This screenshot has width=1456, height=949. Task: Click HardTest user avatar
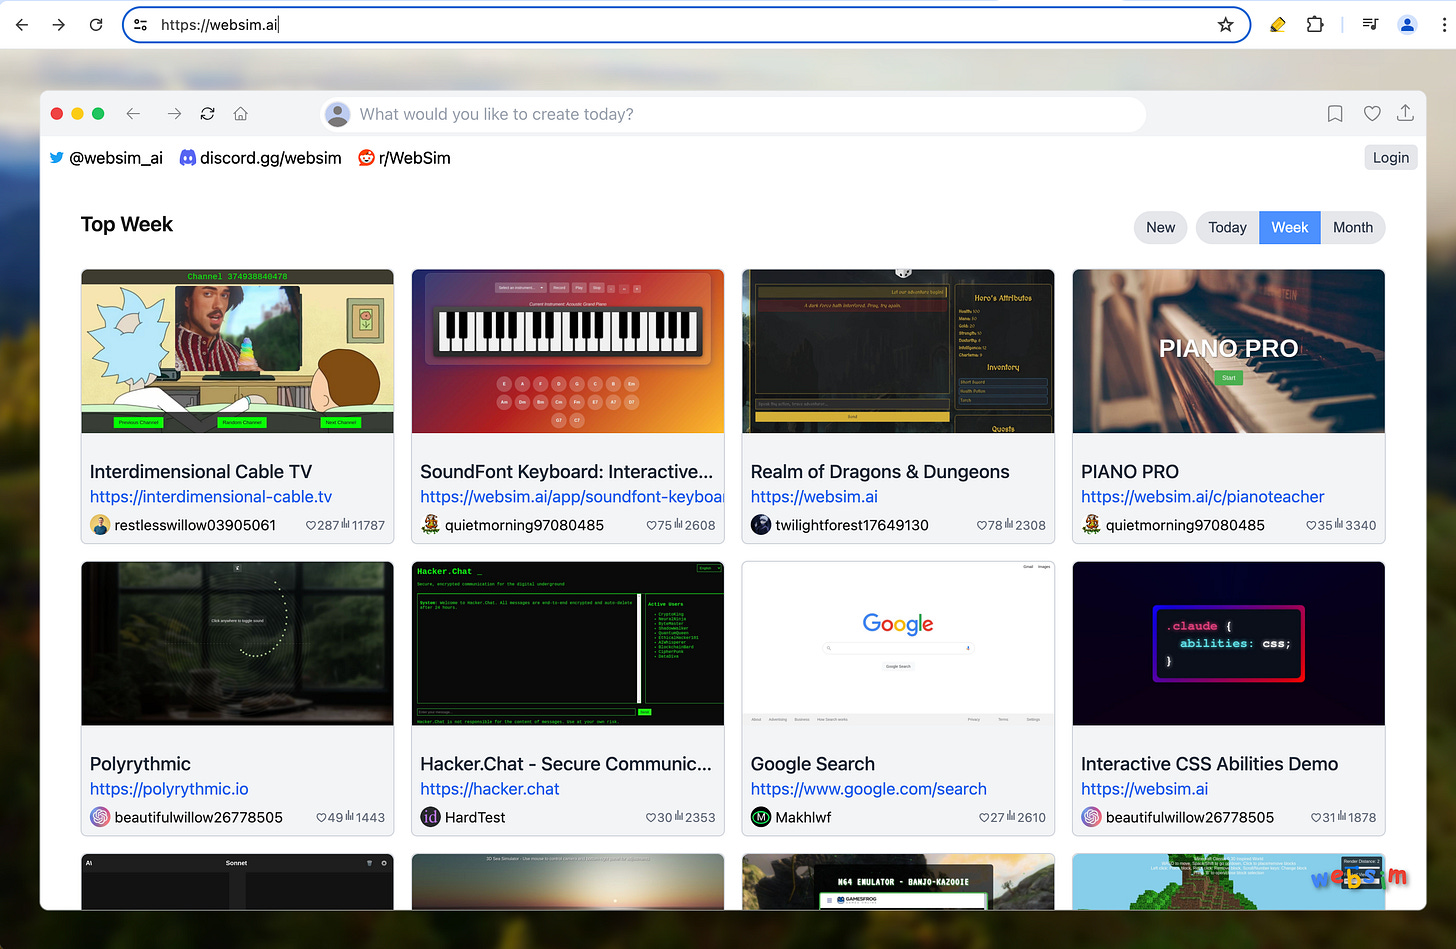pyautogui.click(x=430, y=817)
